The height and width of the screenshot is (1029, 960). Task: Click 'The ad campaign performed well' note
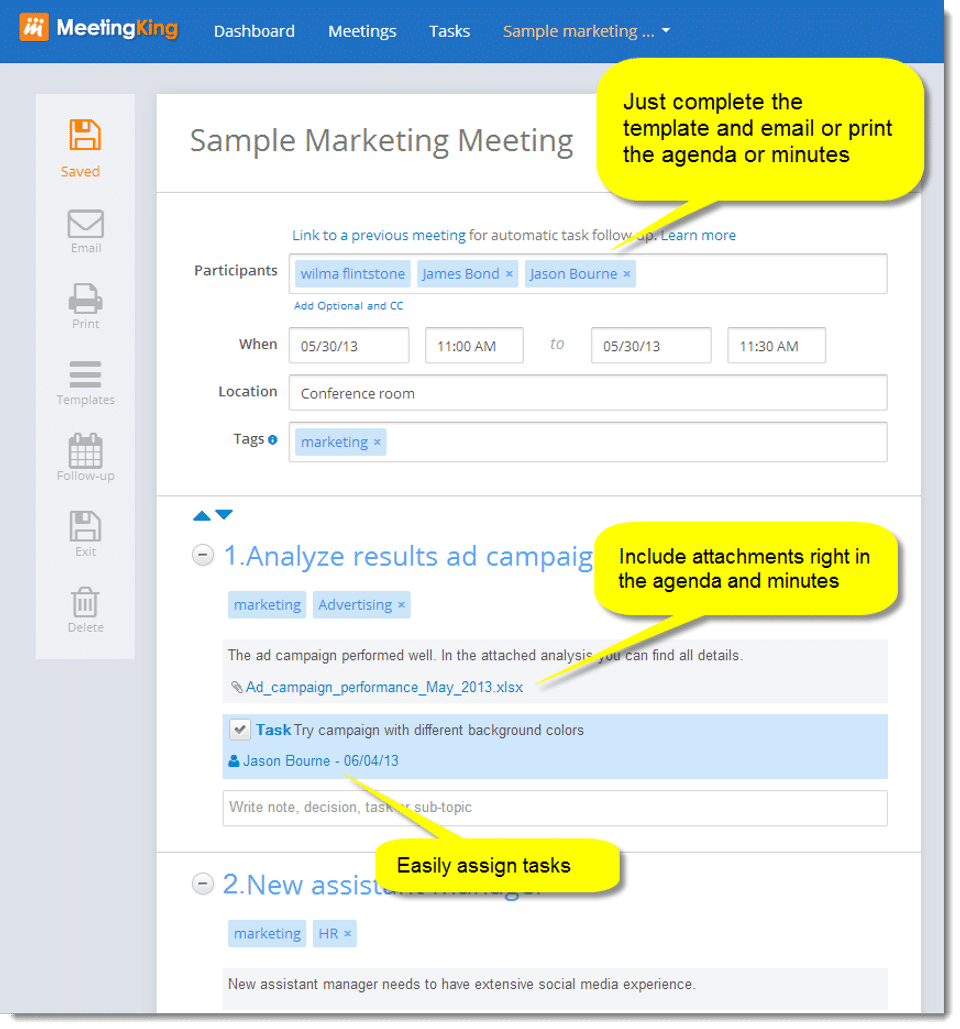tap(485, 655)
